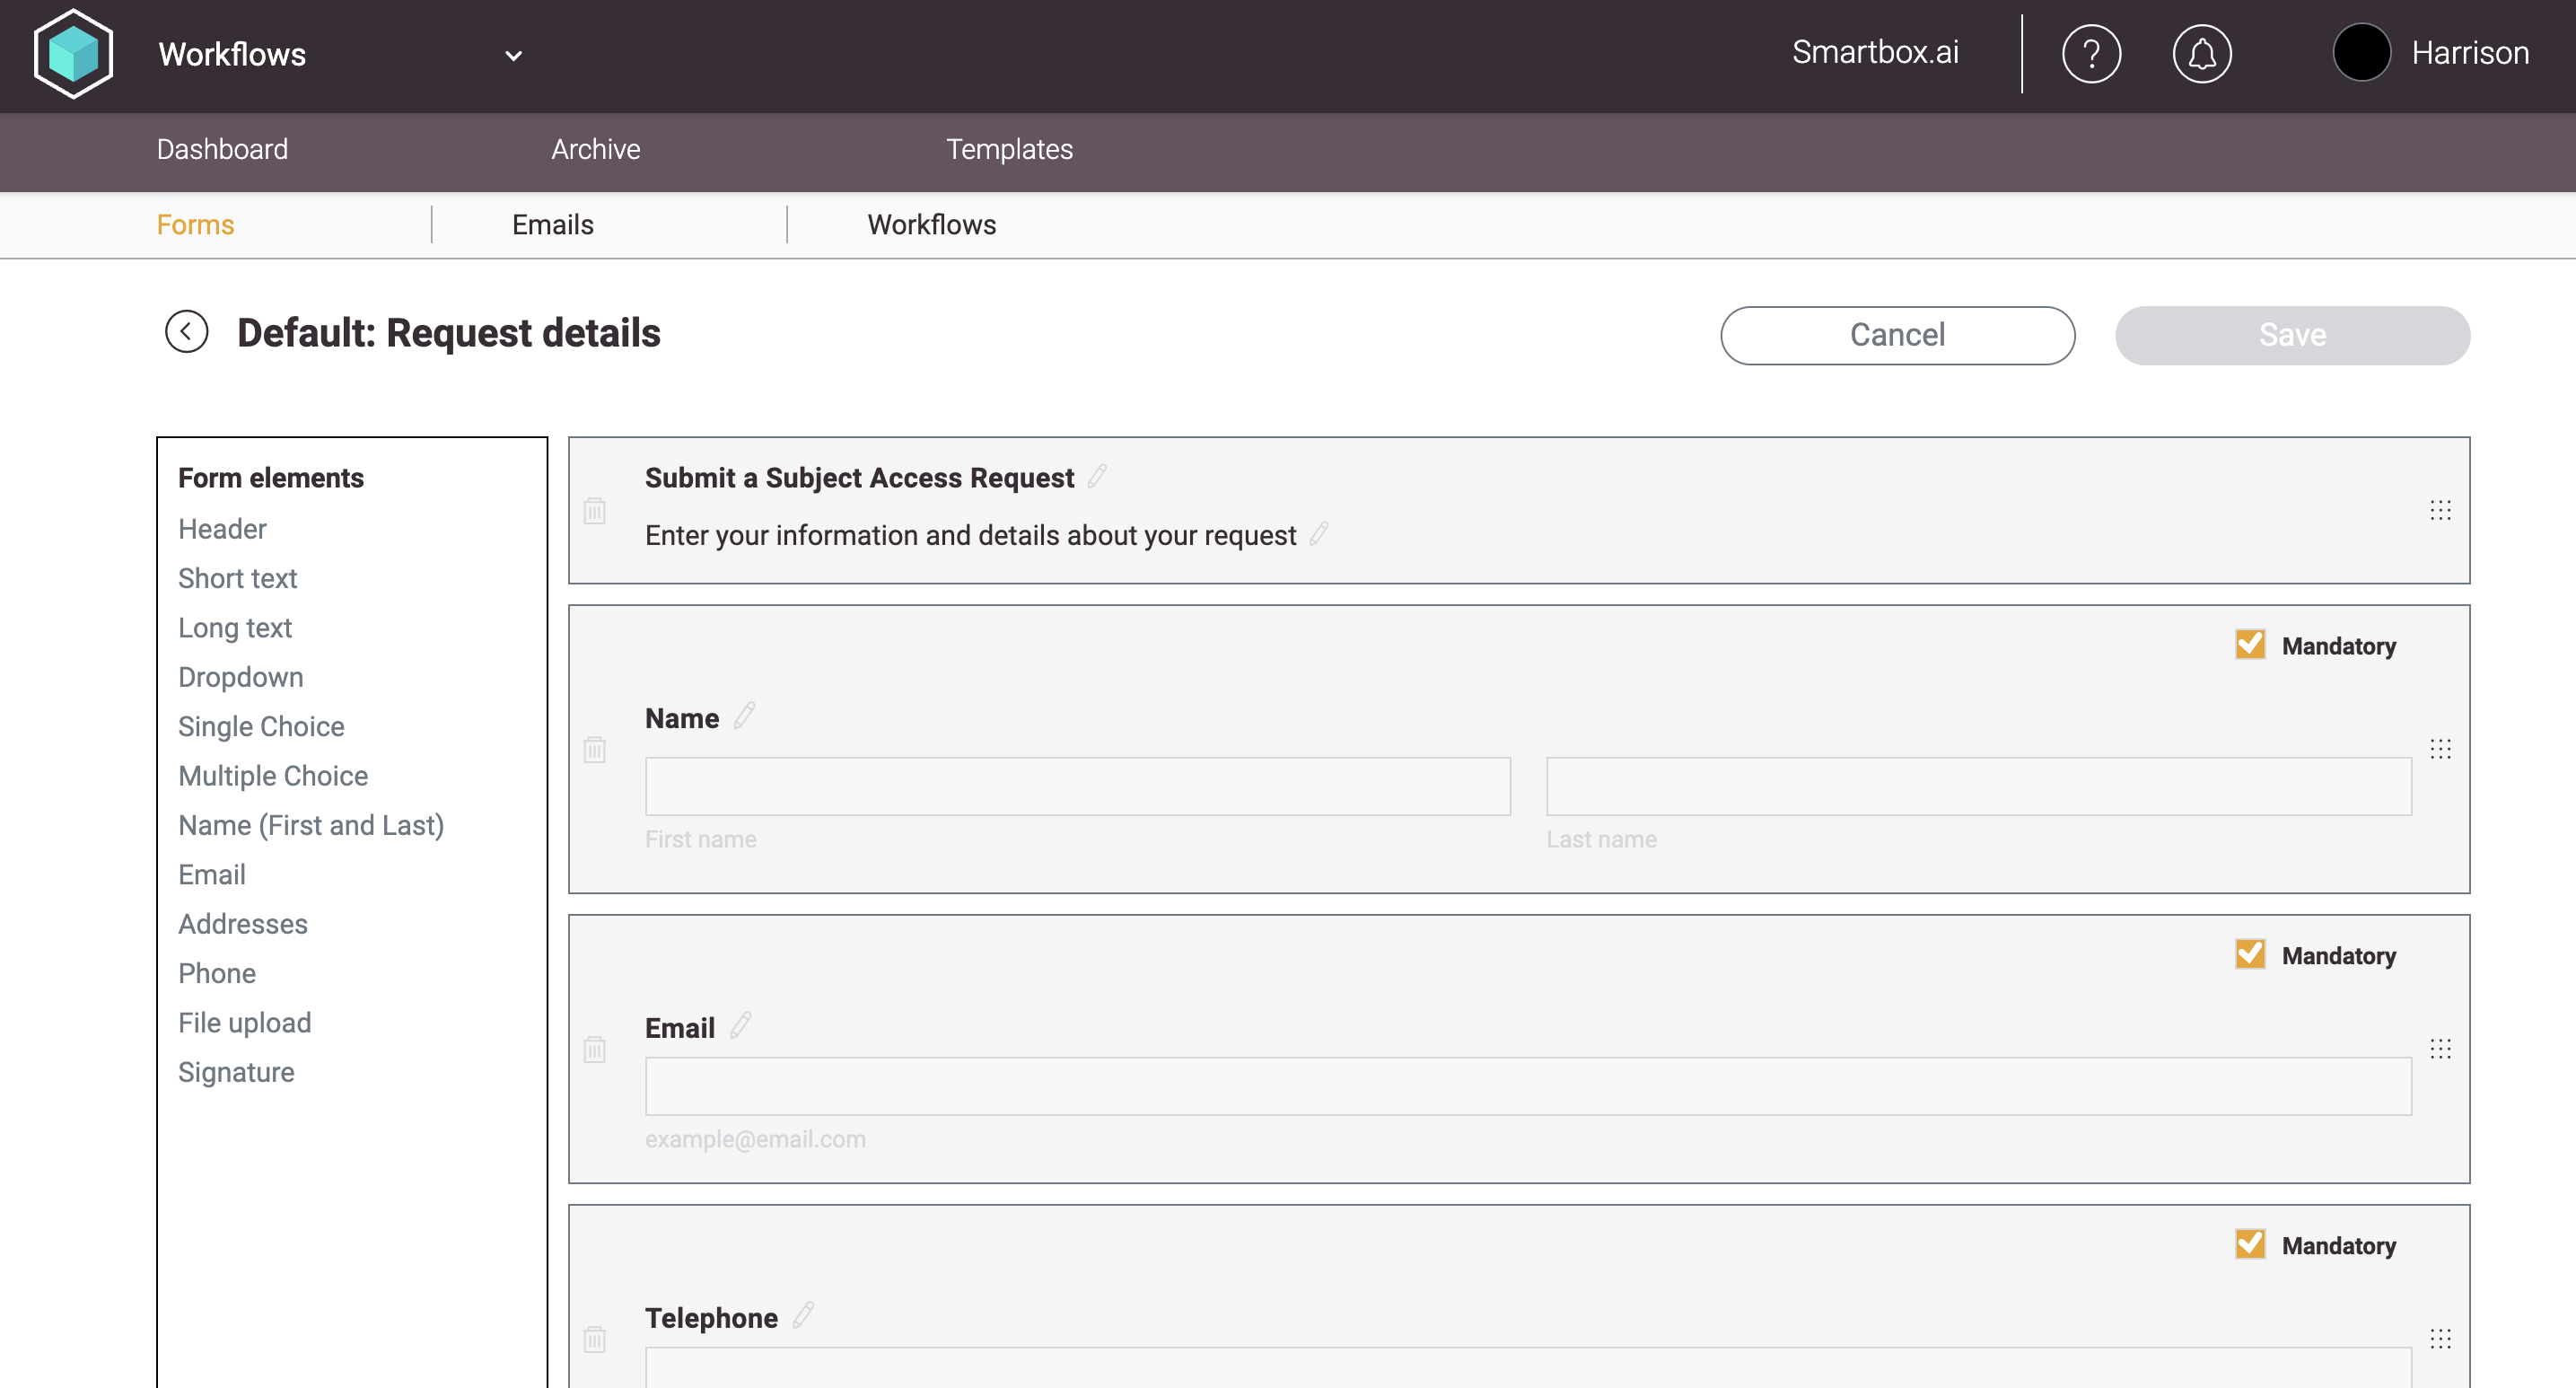Click the pencil icon next to Telephone
Screen dimensions: 2576x1388
coord(803,1315)
